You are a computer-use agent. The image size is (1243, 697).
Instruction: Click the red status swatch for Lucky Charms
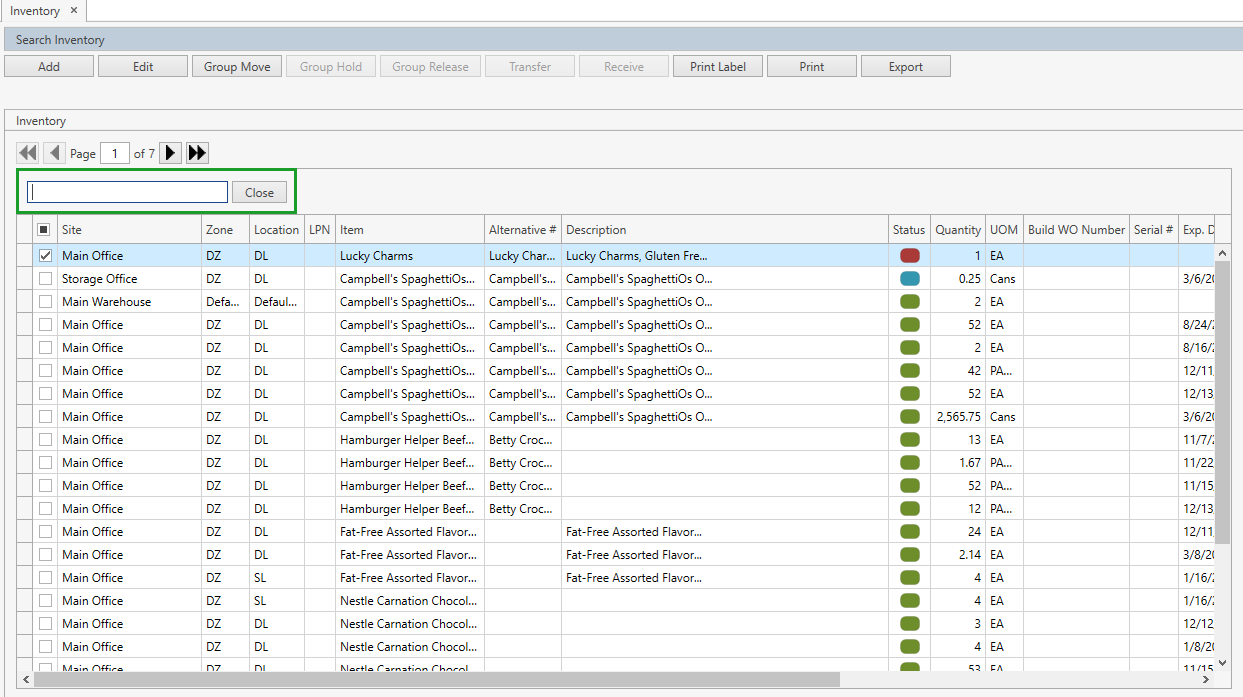point(910,256)
